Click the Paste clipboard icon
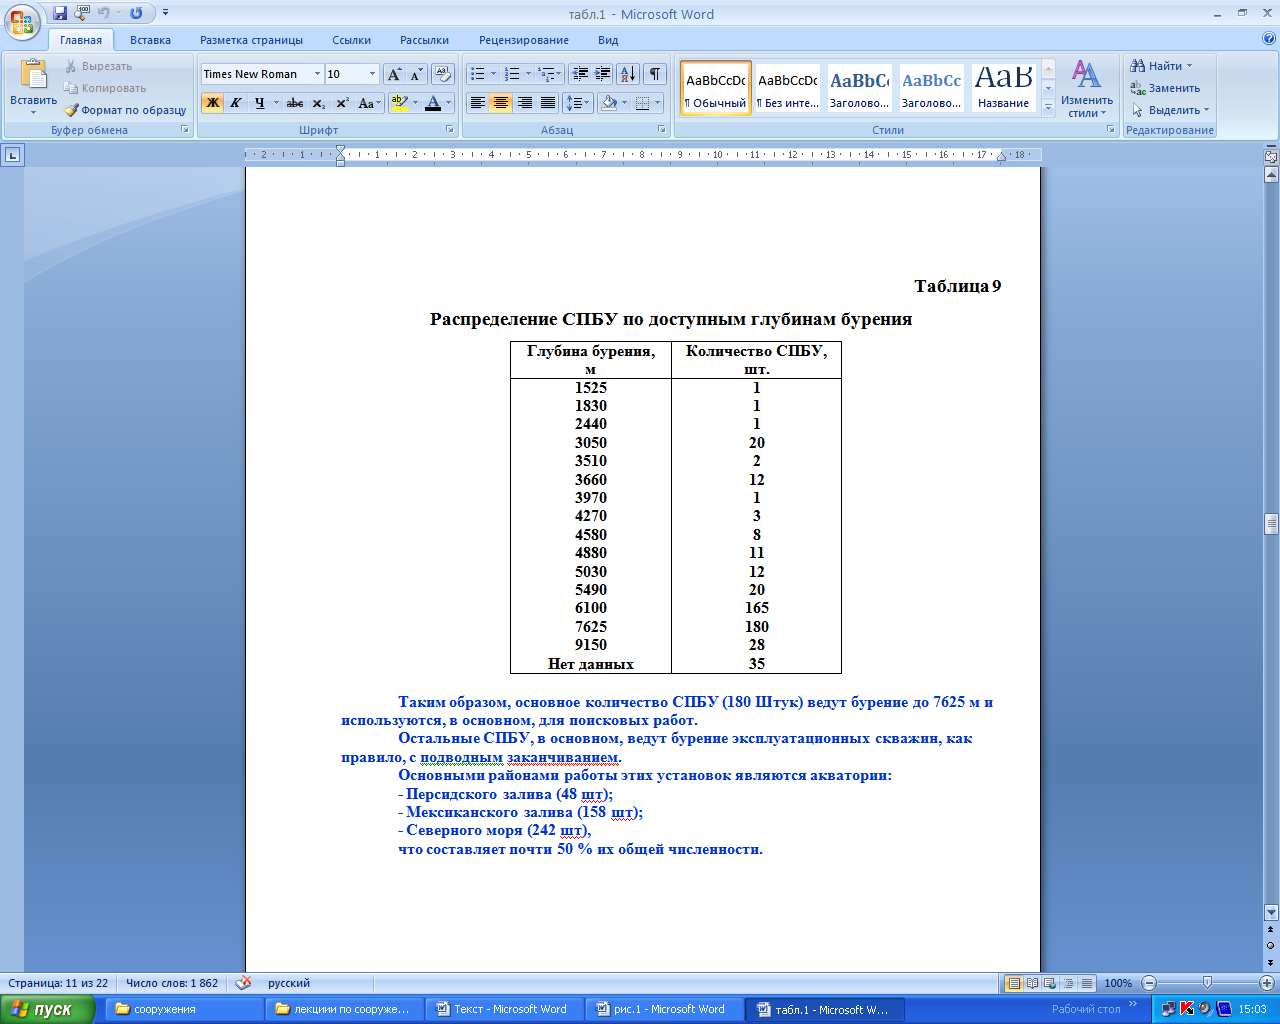 click(33, 76)
